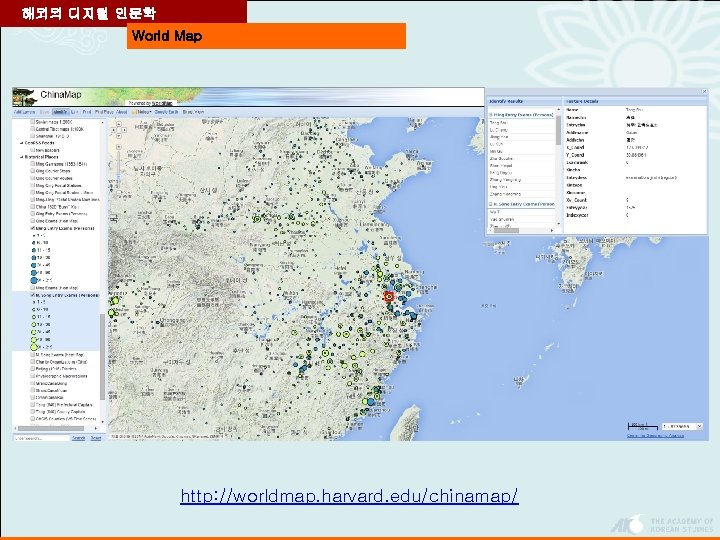Open the worldmap.harvard.edu/chinamap link
This screenshot has height=540, width=720.
pyautogui.click(x=349, y=496)
